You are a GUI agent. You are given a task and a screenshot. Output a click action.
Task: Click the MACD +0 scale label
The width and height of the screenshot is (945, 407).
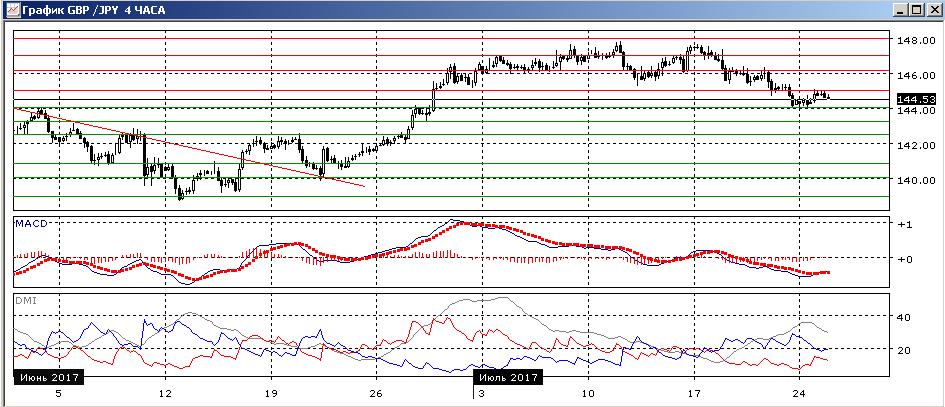906,259
